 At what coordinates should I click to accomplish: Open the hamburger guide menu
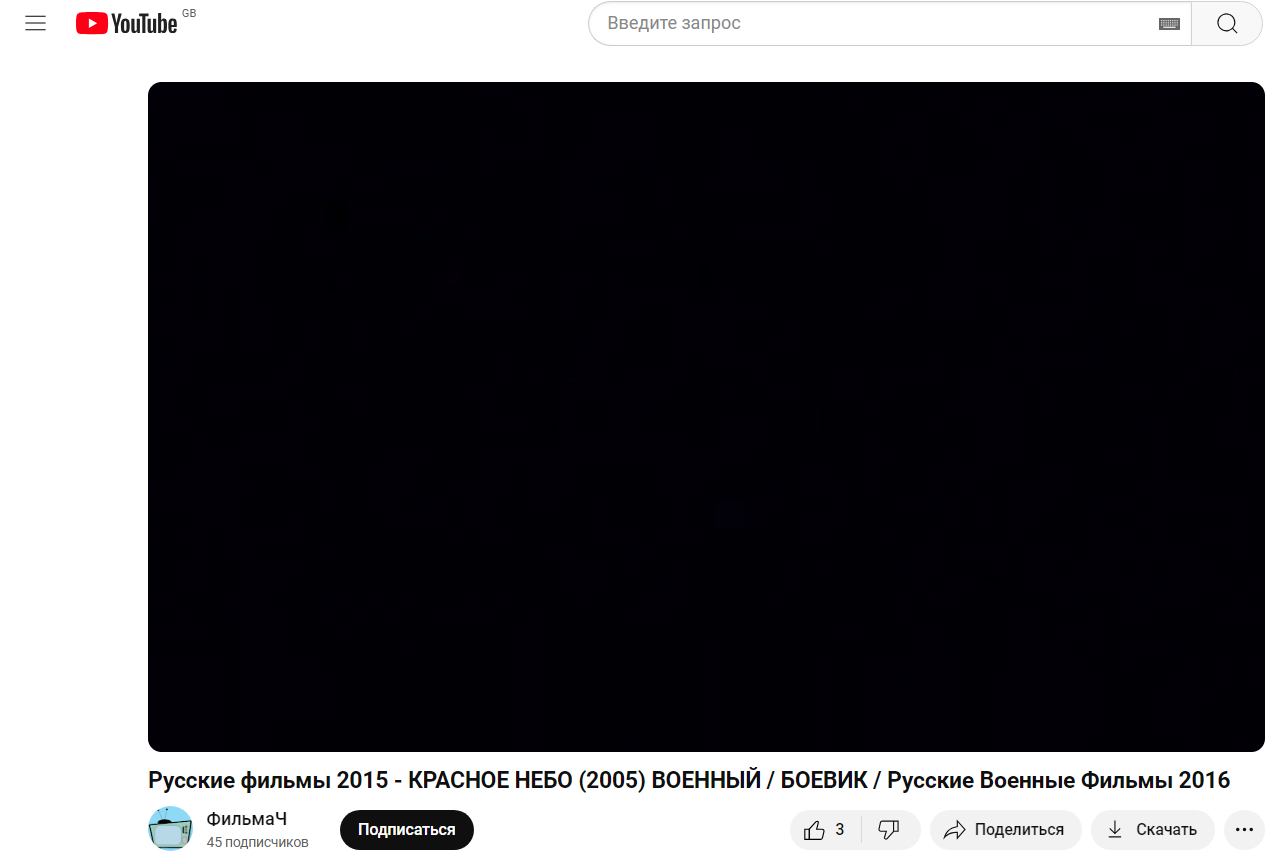click(x=36, y=23)
